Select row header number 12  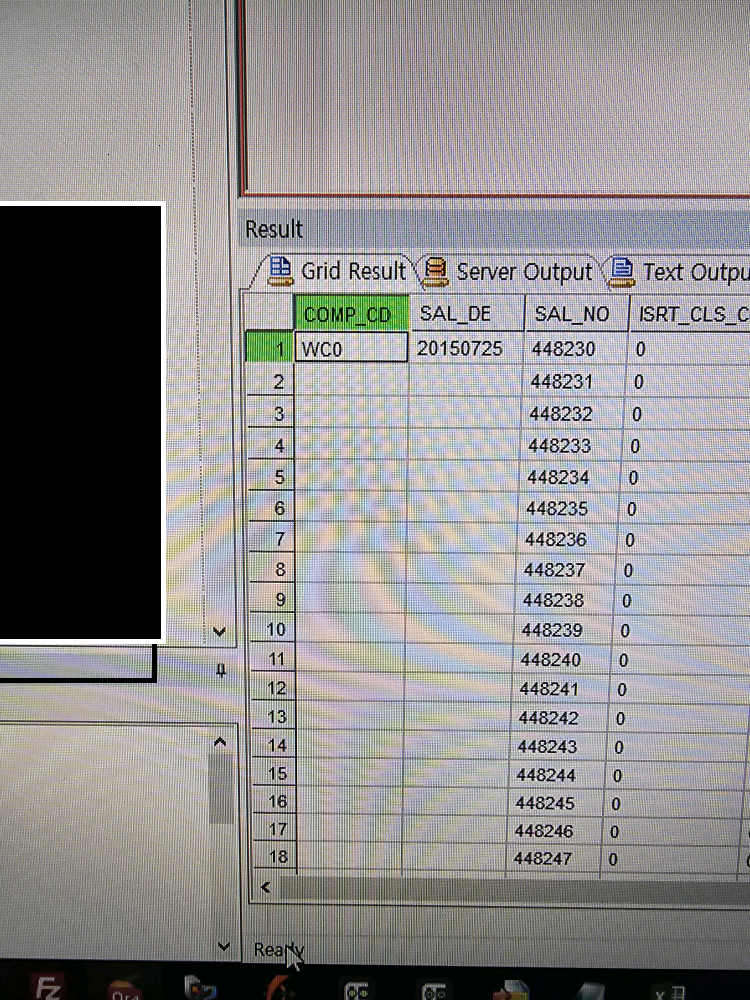[274, 689]
